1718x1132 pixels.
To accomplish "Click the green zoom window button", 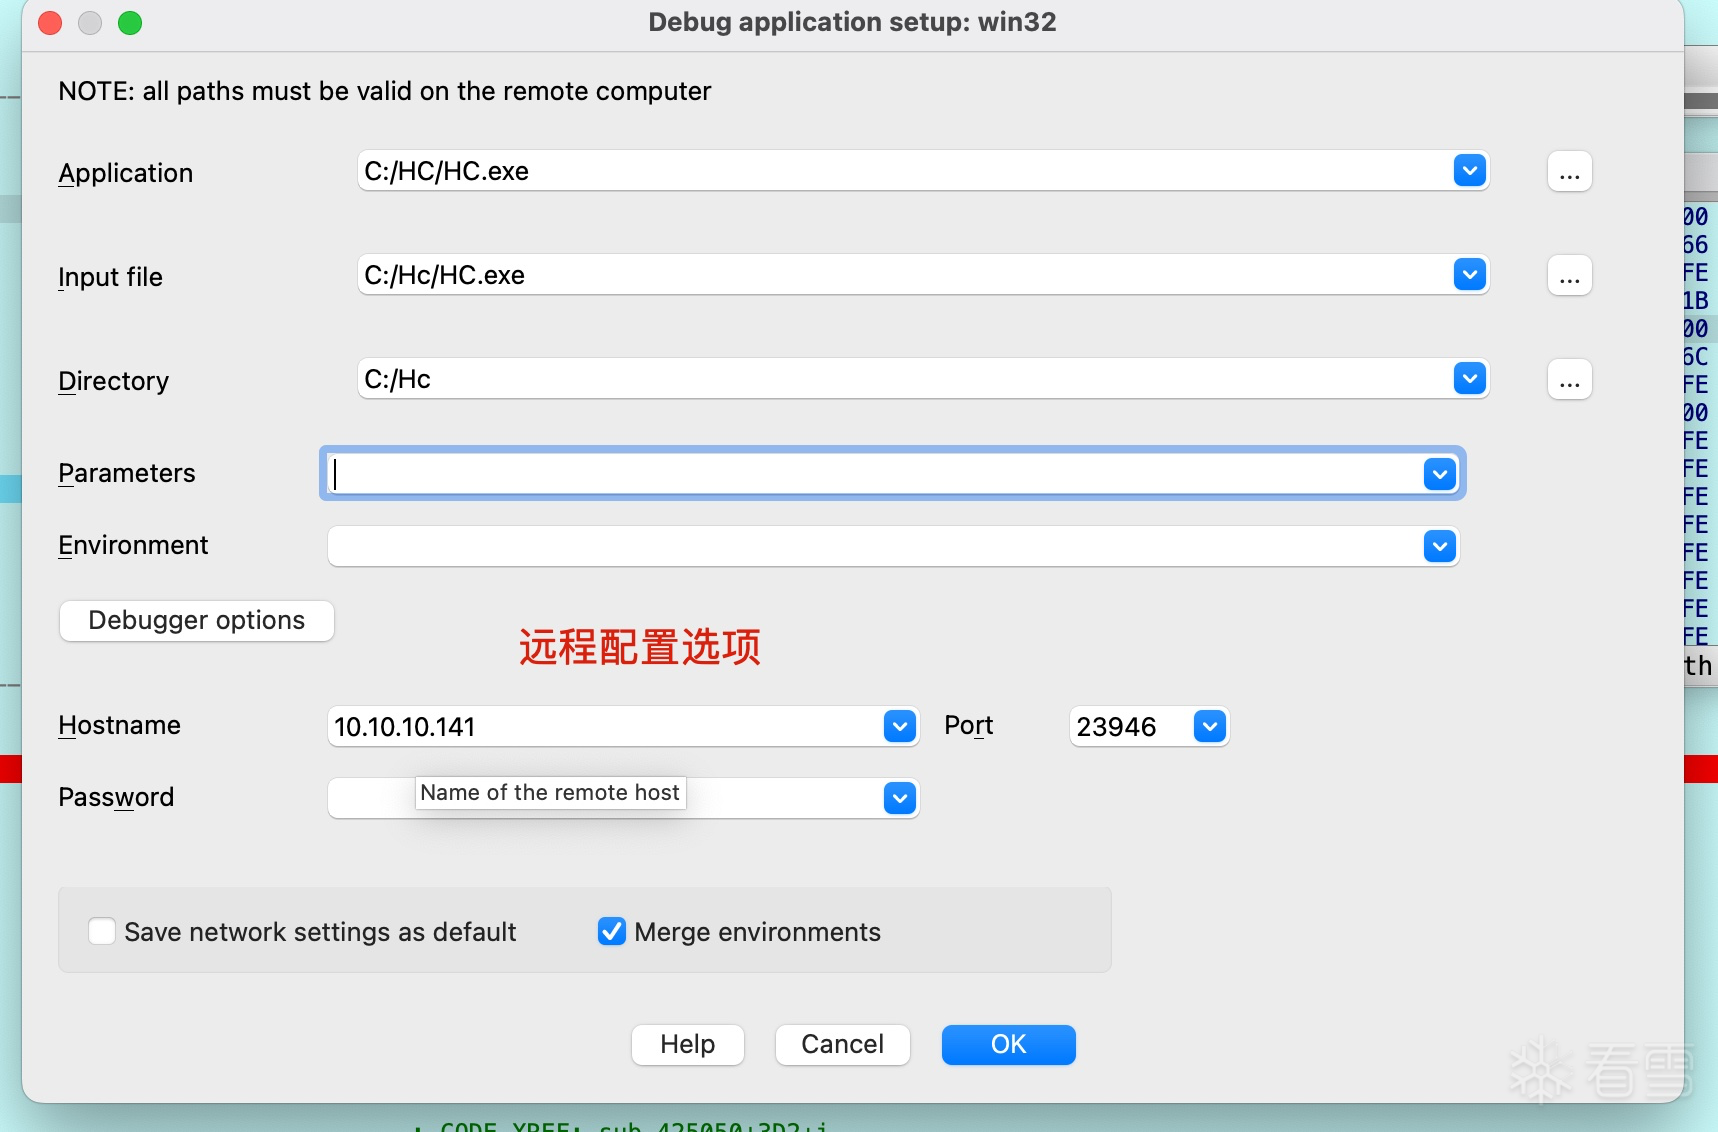I will pyautogui.click(x=130, y=23).
